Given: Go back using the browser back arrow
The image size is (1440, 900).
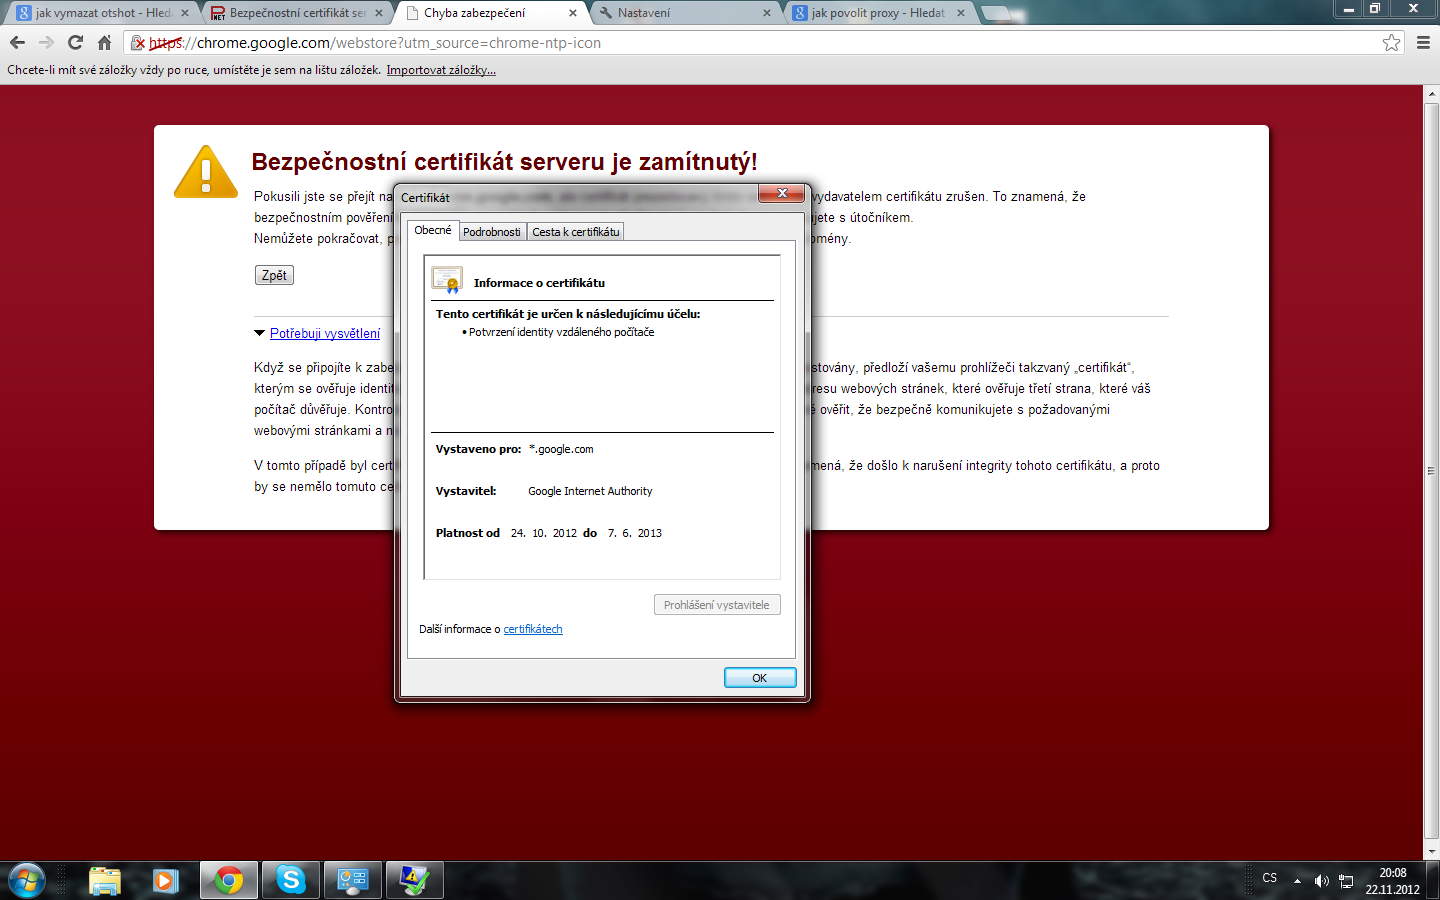Looking at the screenshot, I should [17, 43].
